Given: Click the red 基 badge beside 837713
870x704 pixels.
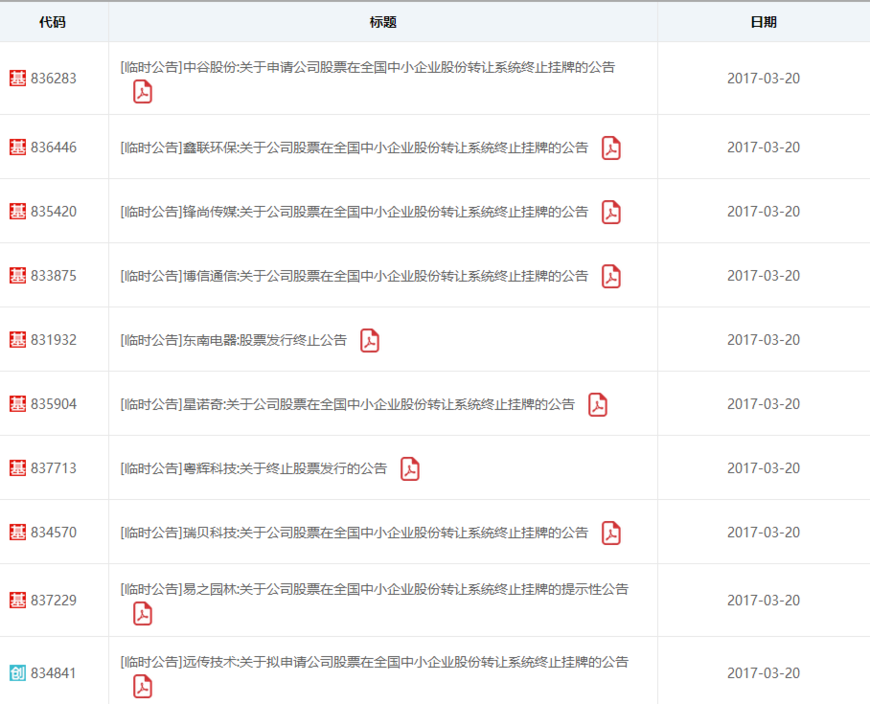Looking at the screenshot, I should (x=18, y=468).
